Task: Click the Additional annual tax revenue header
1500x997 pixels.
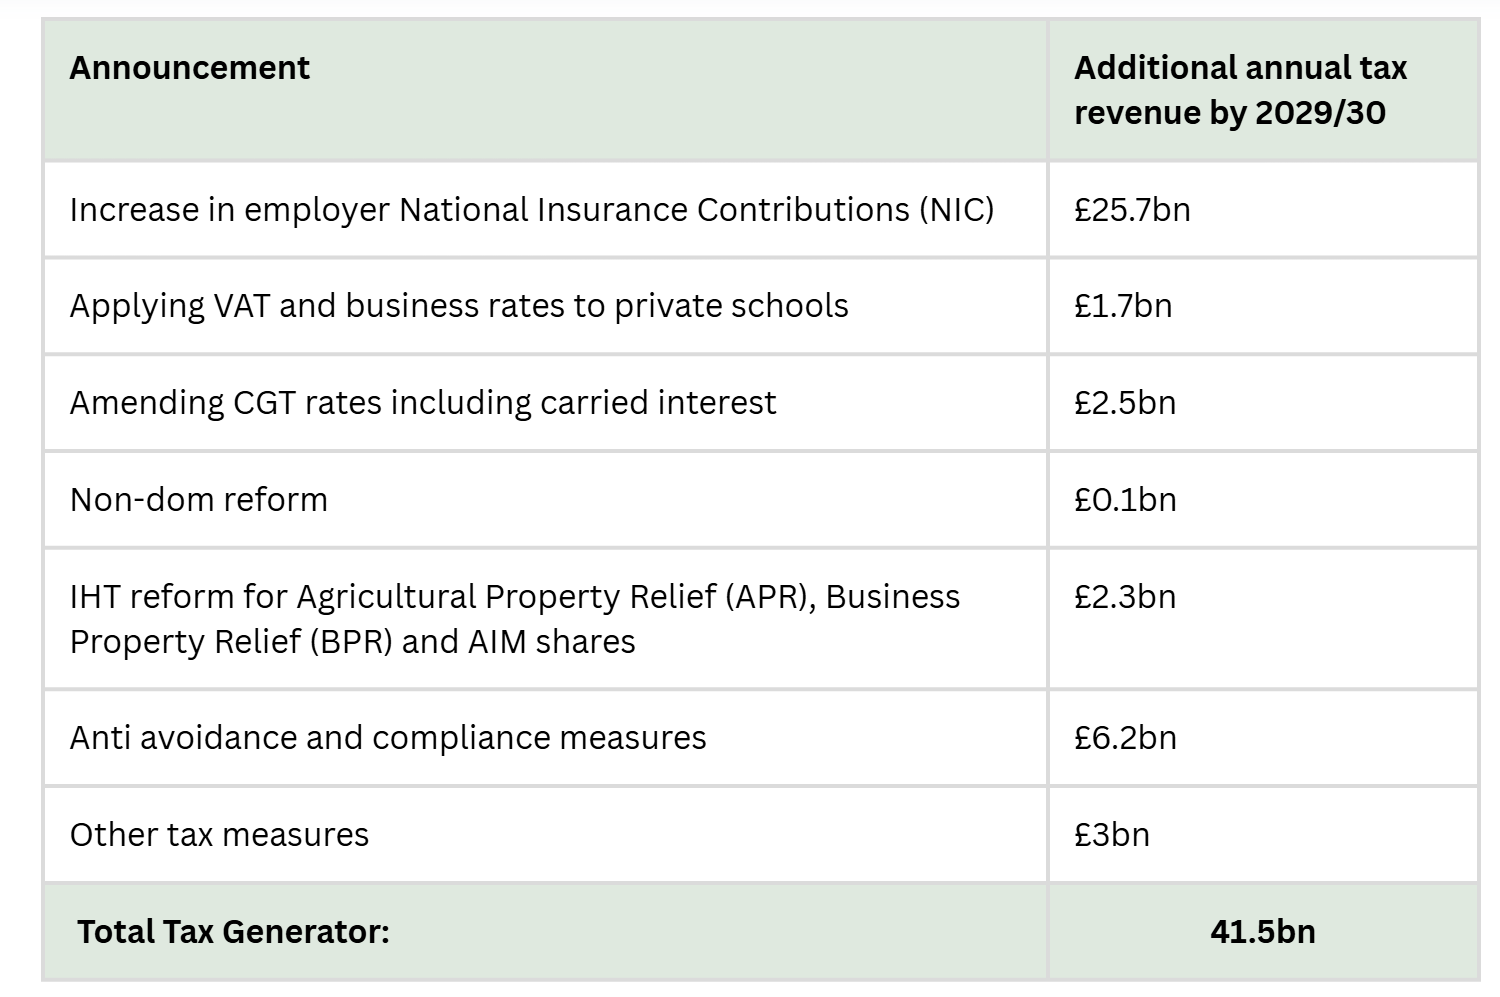Action: (1240, 89)
